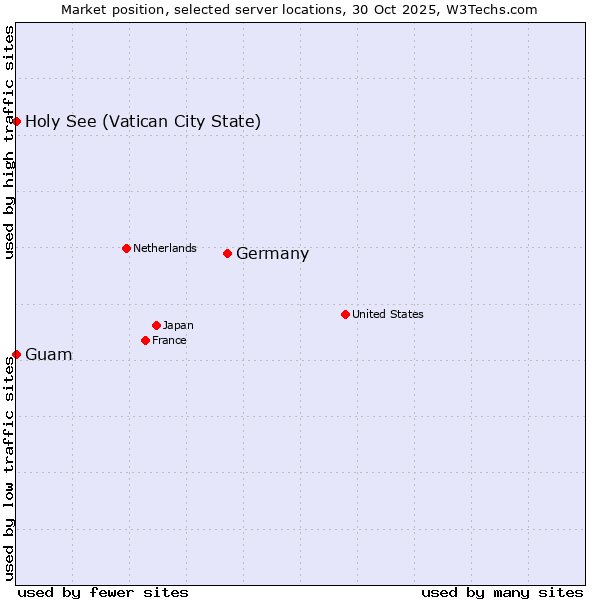Click the Japan text label
The width and height of the screenshot is (600, 600).
tap(178, 325)
